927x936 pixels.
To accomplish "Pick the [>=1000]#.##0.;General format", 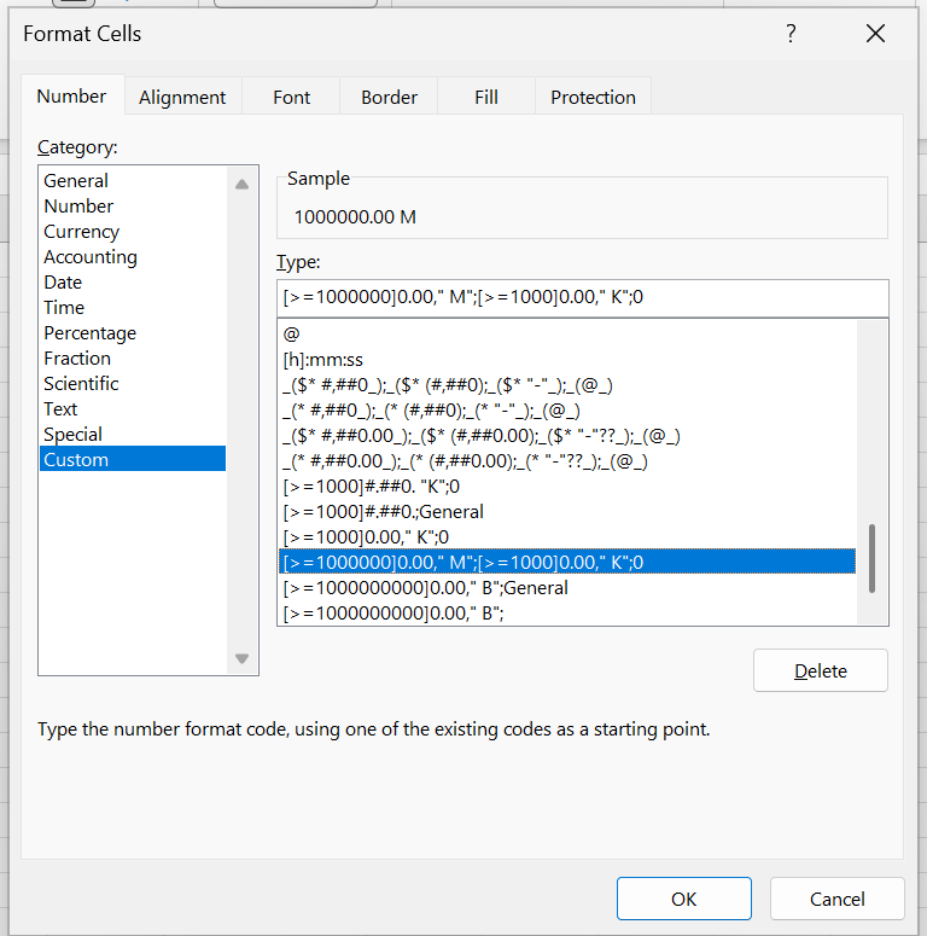I will [x=567, y=512].
